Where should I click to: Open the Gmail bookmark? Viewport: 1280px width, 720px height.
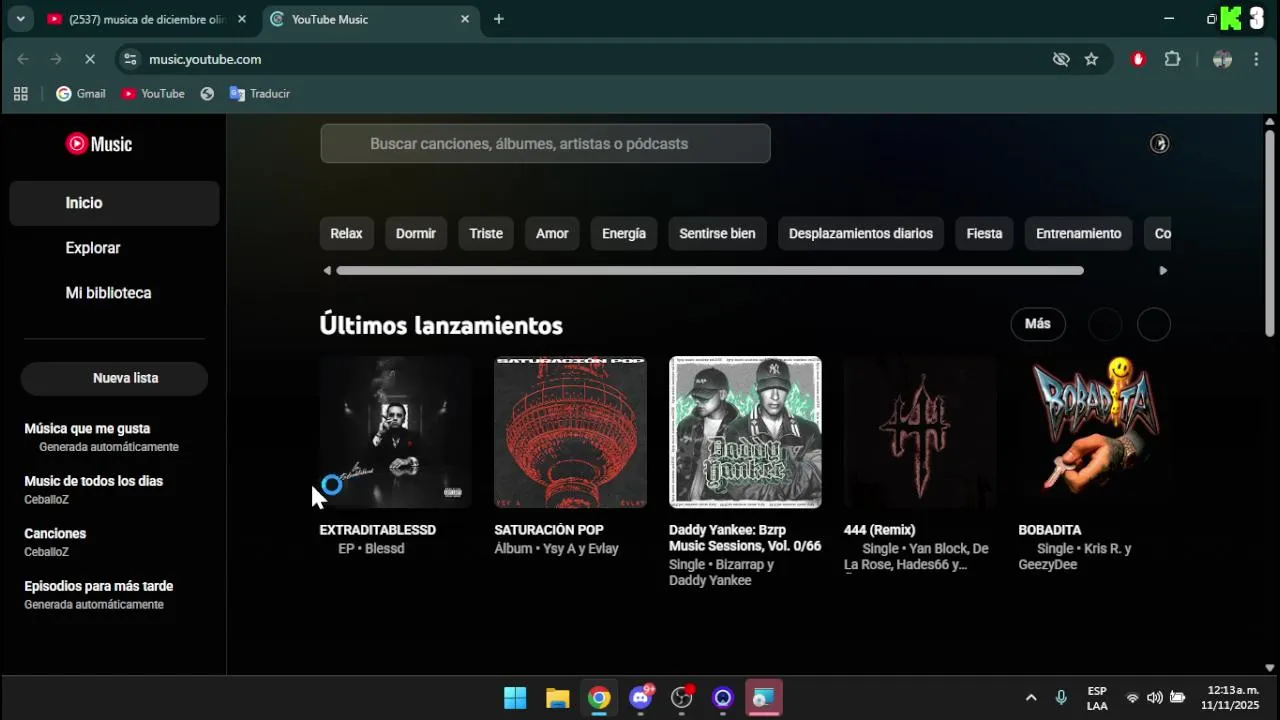click(81, 94)
